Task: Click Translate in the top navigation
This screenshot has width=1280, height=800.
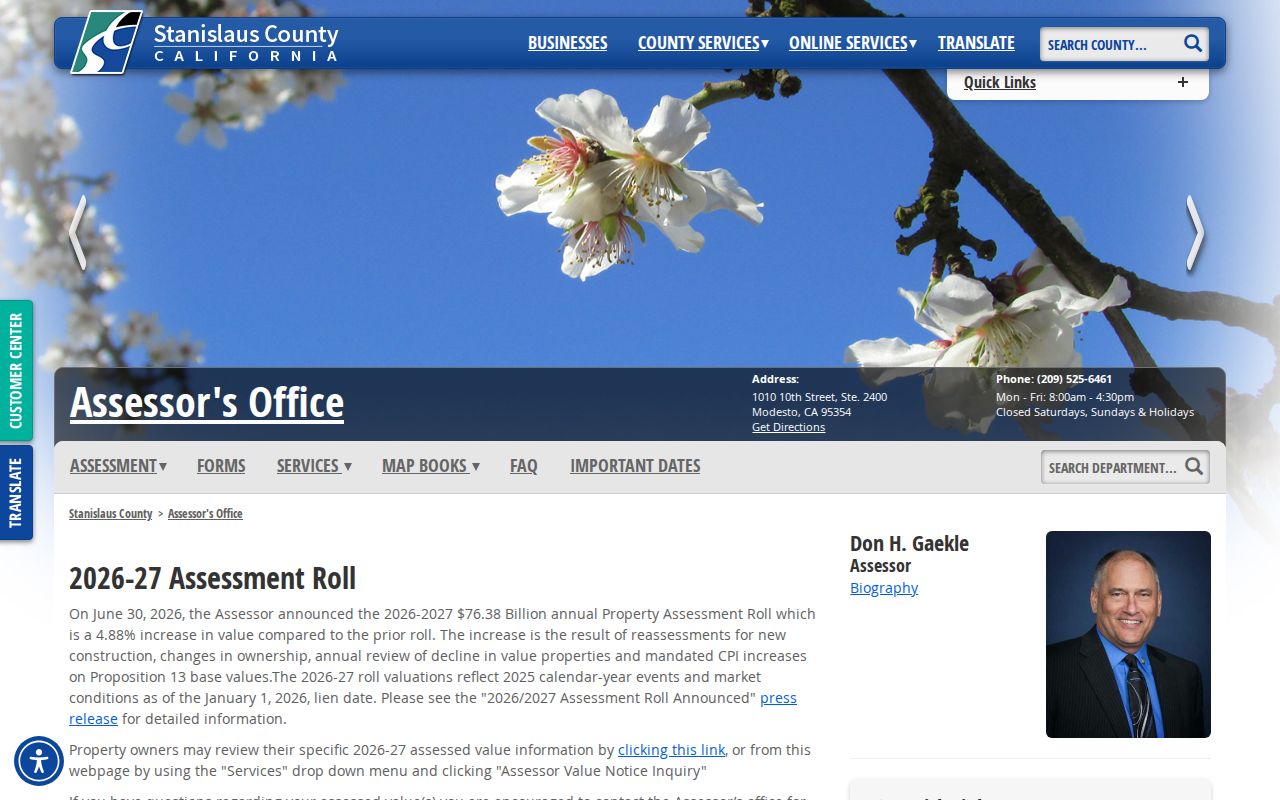Action: pos(976,43)
